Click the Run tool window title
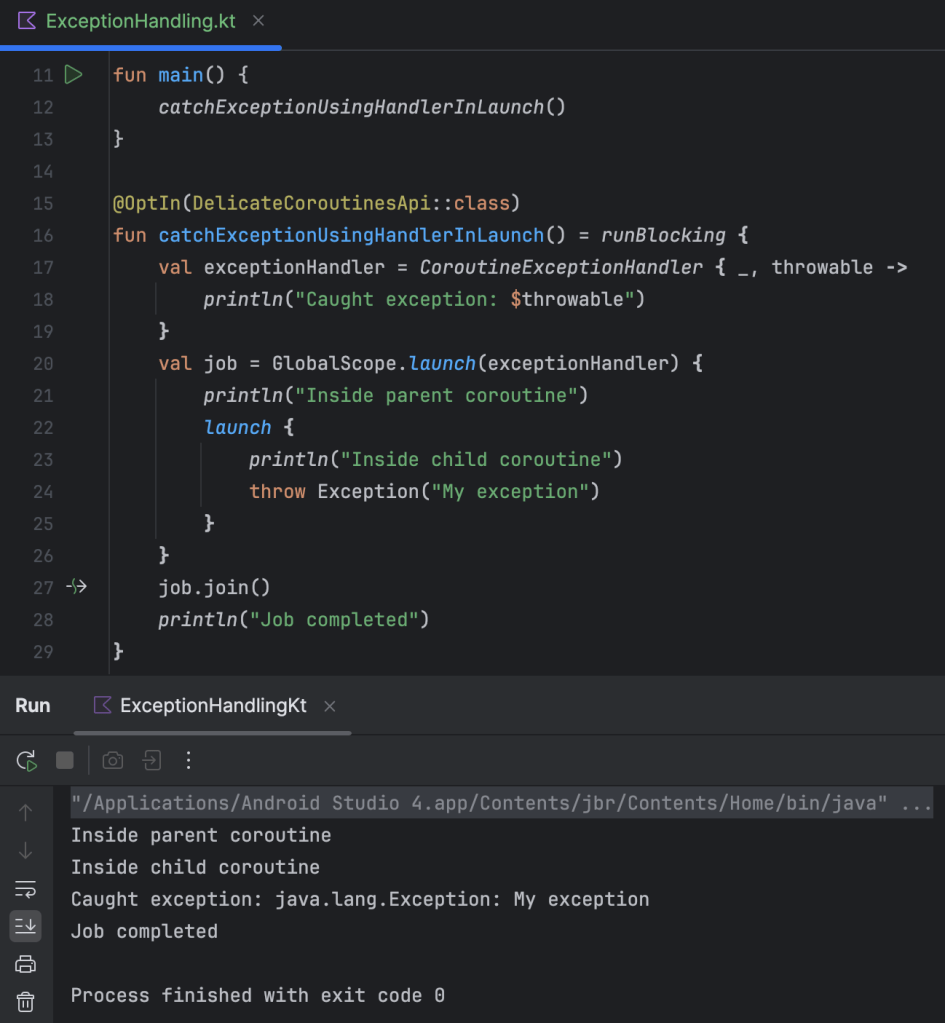The height and width of the screenshot is (1023, 945). [x=33, y=706]
